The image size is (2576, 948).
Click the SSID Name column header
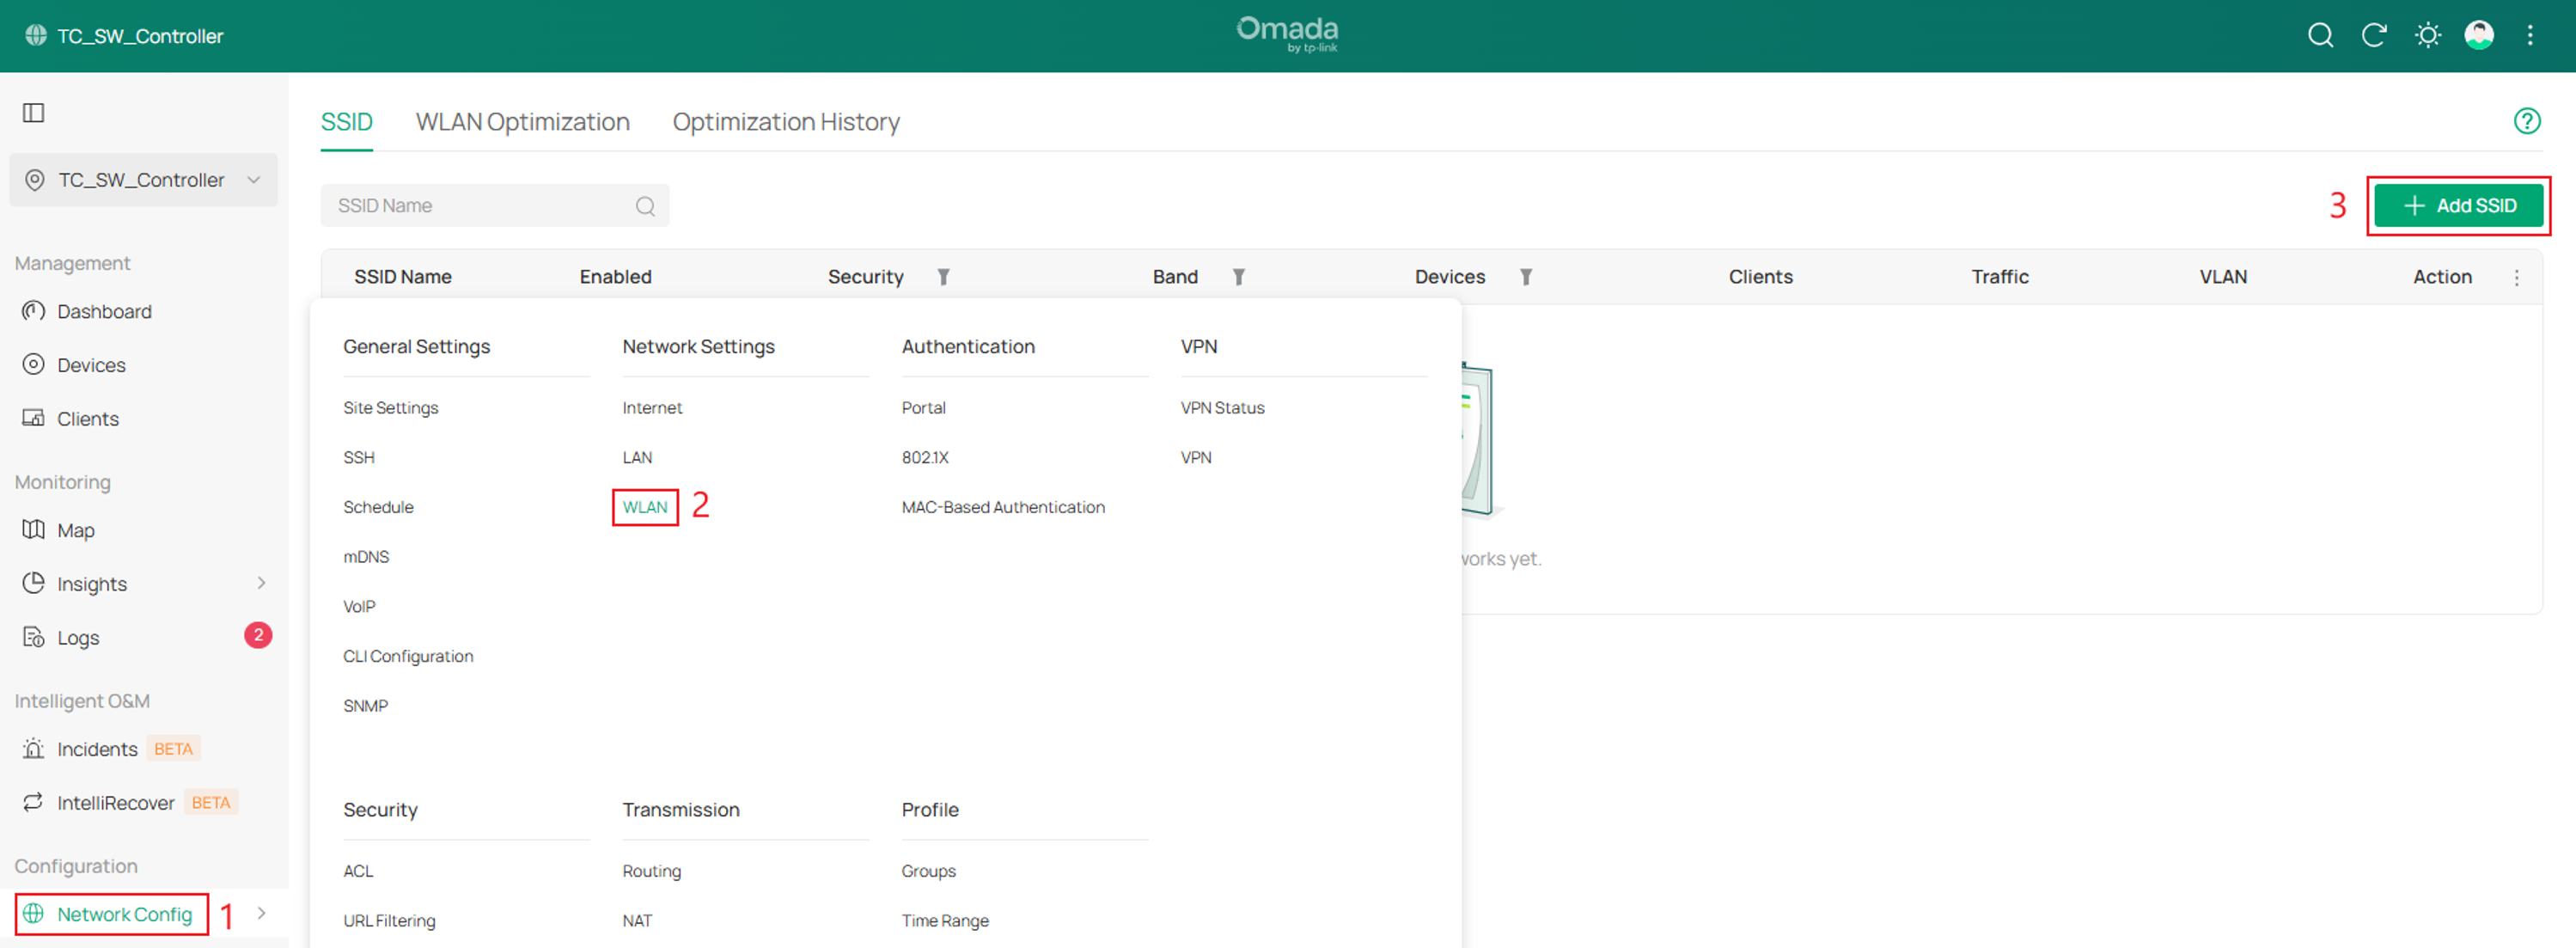click(x=403, y=277)
